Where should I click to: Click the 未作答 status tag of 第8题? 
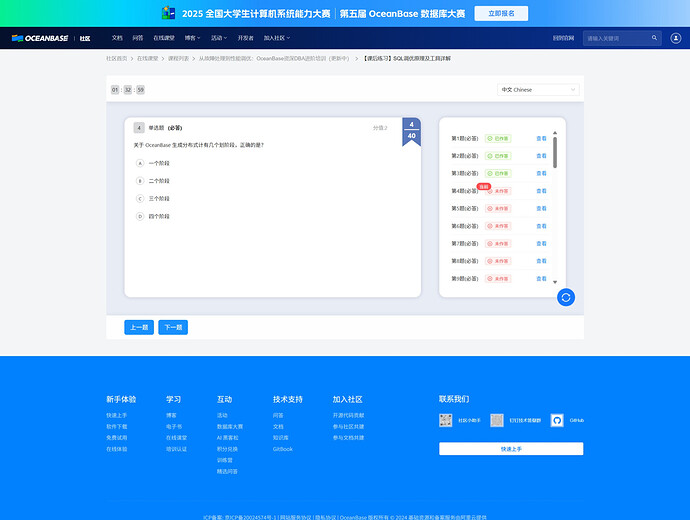[x=498, y=261]
